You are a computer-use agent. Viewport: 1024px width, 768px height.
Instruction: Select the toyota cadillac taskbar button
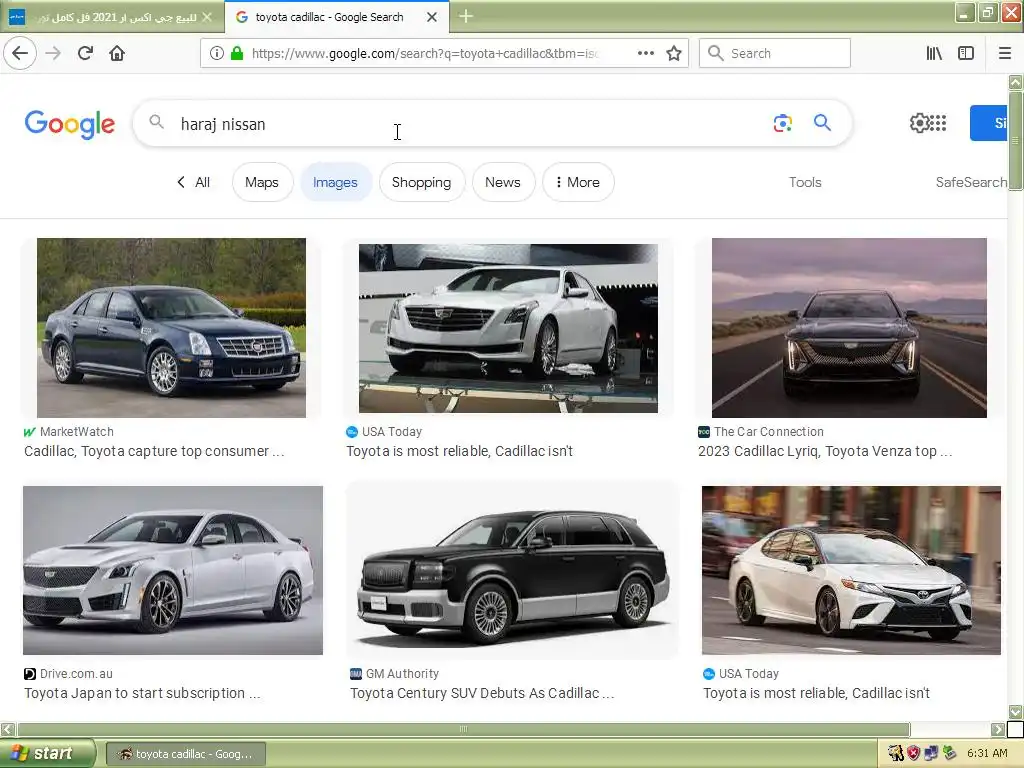tap(185, 754)
